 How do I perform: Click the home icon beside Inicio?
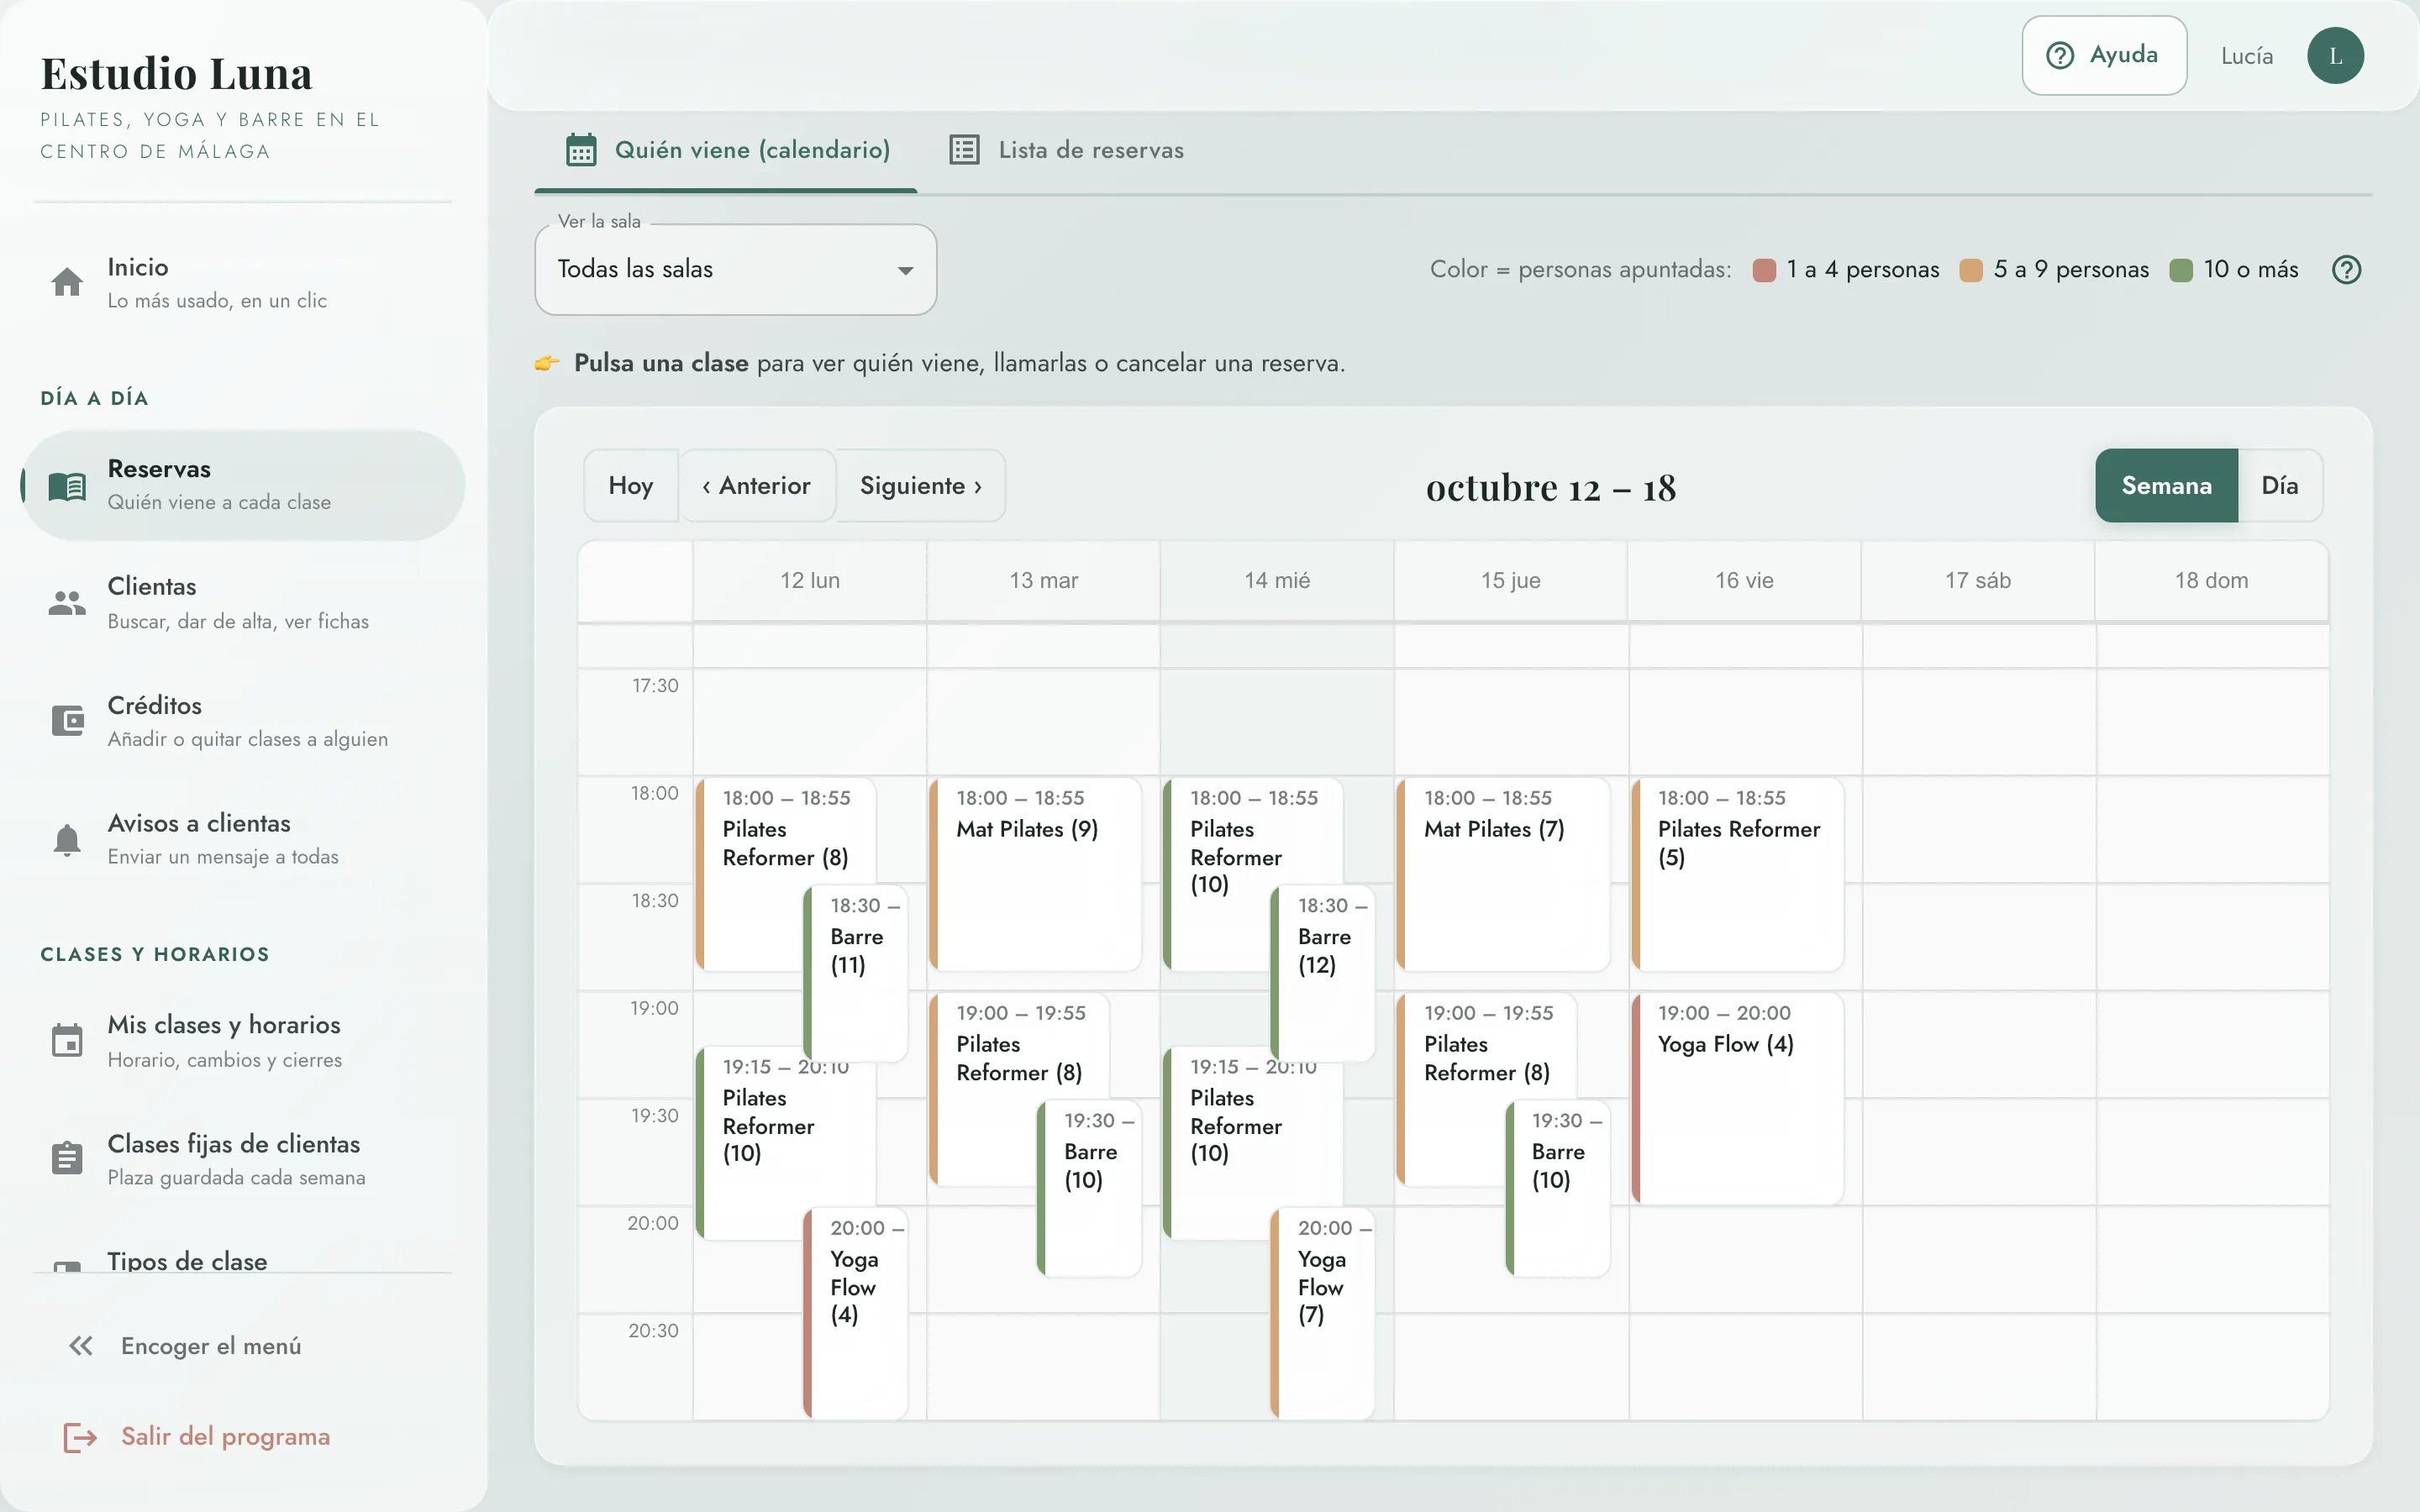67,282
